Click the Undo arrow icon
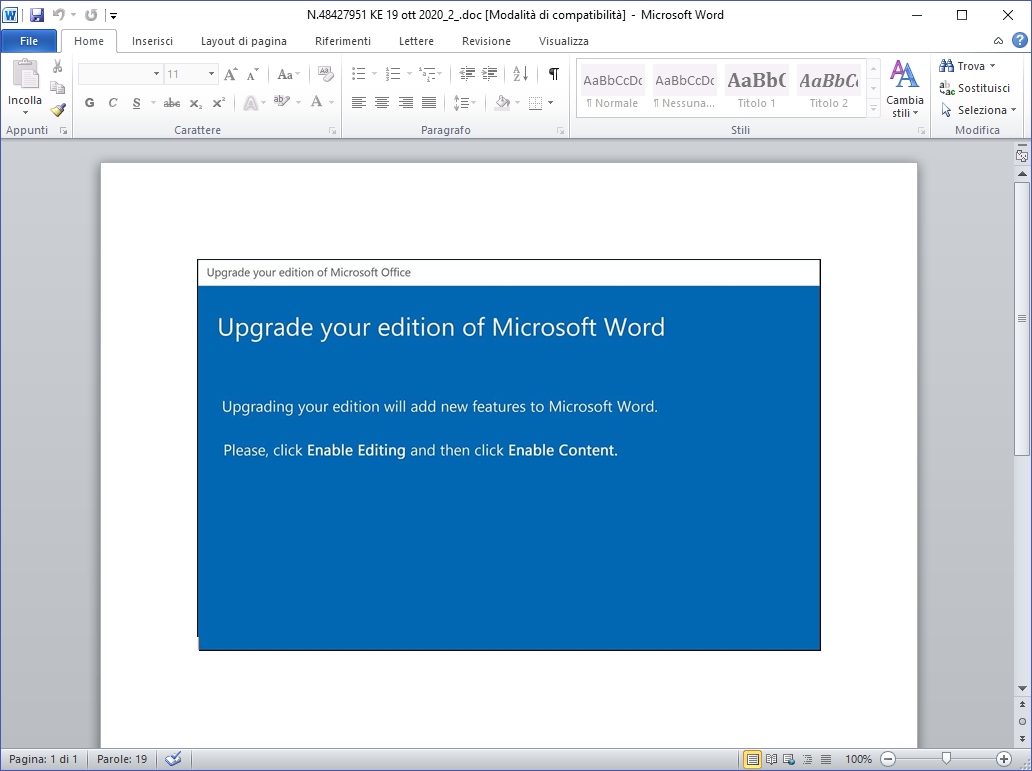1032x771 pixels. pos(59,14)
